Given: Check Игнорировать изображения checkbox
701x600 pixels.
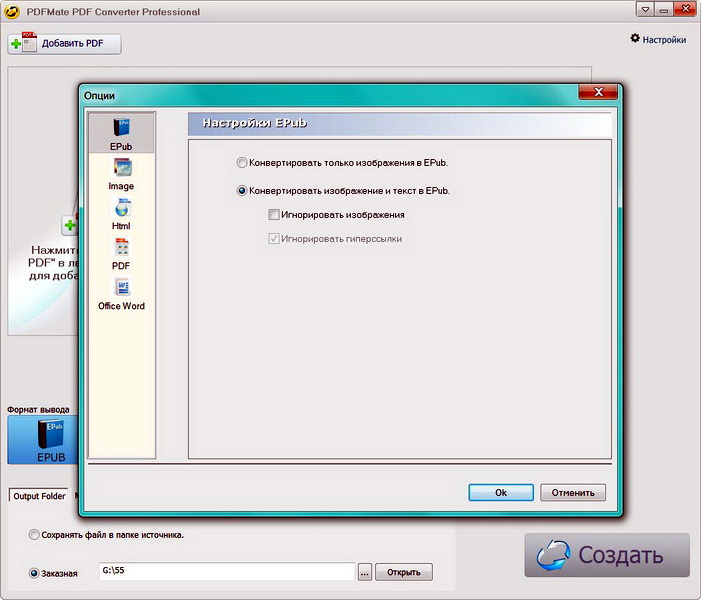Looking at the screenshot, I should pos(274,215).
